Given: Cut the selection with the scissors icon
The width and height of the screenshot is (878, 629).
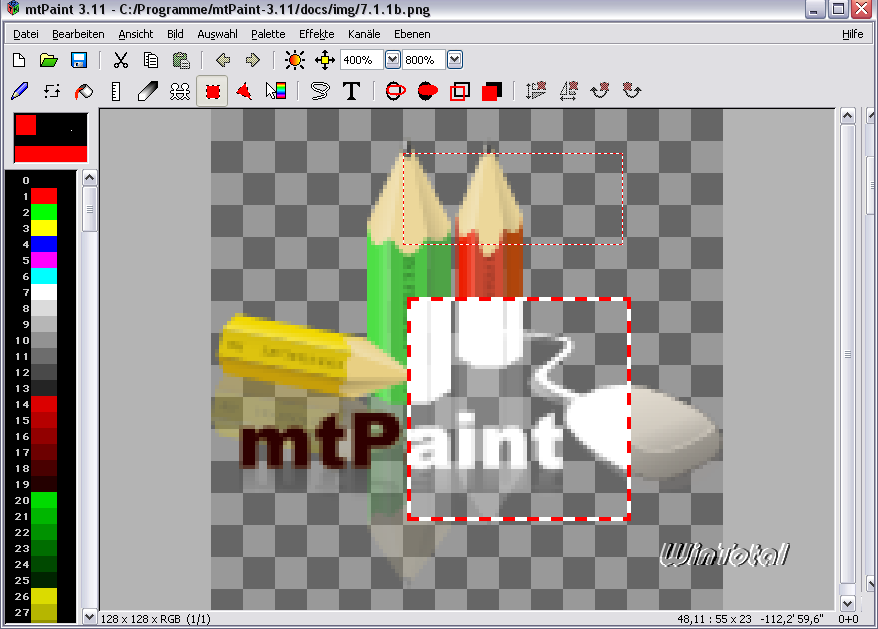Looking at the screenshot, I should [x=120, y=60].
